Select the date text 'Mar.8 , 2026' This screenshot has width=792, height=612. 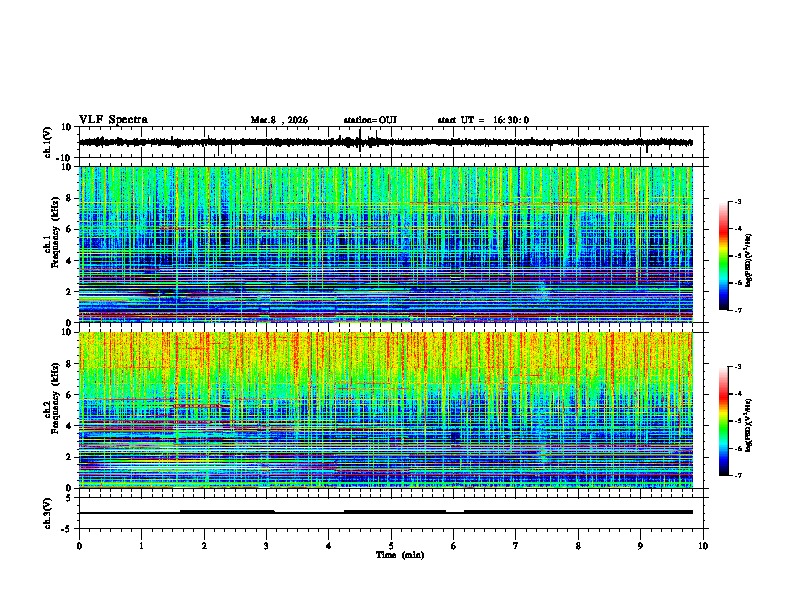279,120
